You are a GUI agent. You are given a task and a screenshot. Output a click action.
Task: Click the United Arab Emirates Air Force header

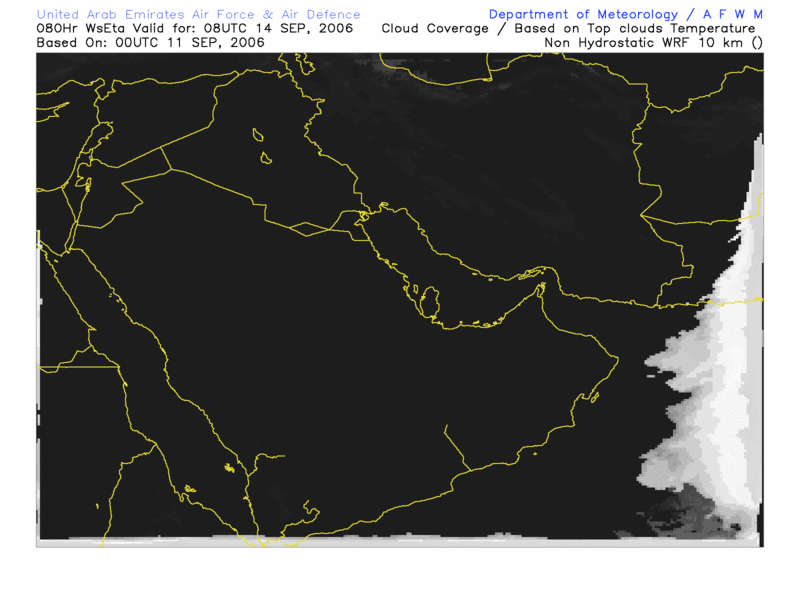[198, 15]
